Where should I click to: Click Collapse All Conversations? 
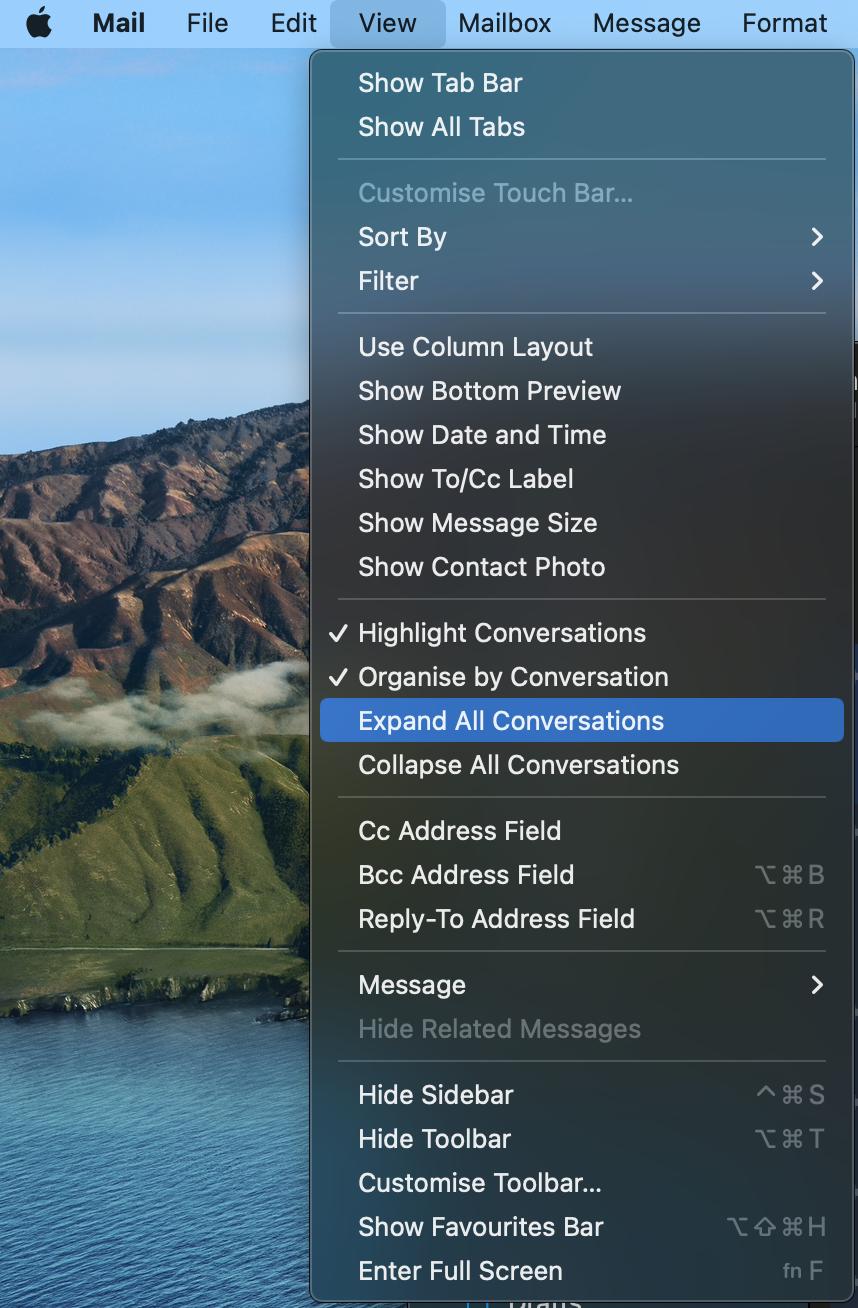pyautogui.click(x=582, y=765)
